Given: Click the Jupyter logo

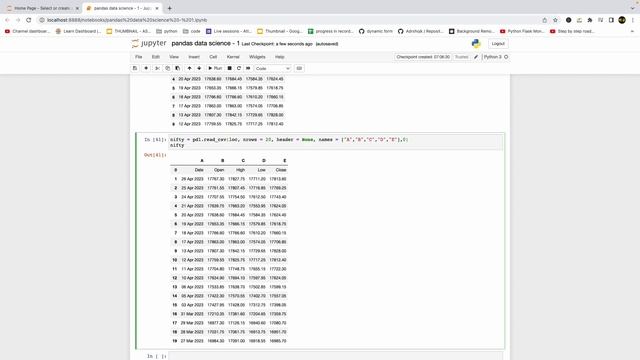Looking at the screenshot, I should click(149, 43).
